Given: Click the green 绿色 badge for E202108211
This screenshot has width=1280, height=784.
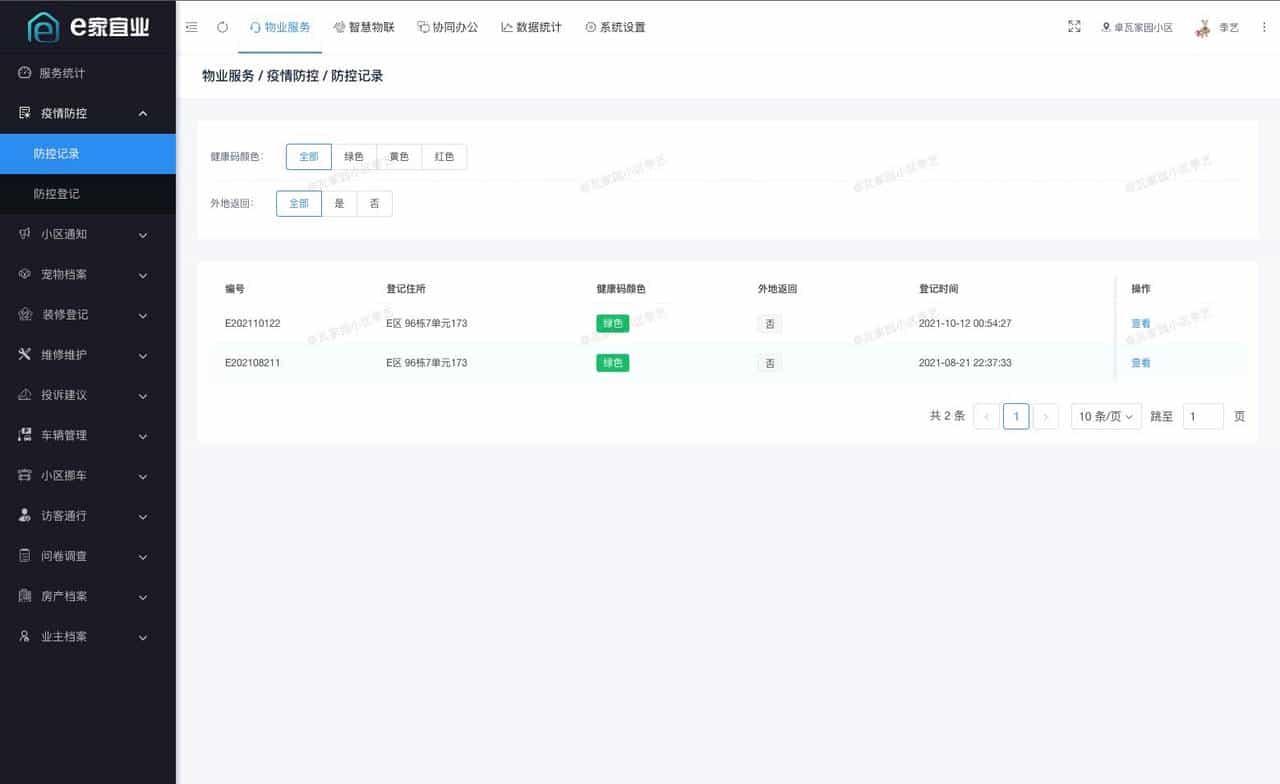Looking at the screenshot, I should click(612, 363).
